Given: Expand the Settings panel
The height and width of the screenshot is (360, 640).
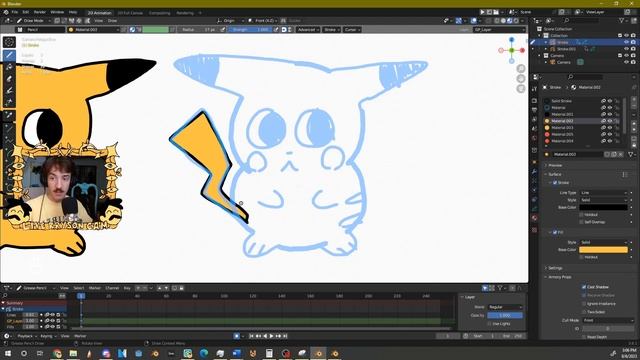Looking at the screenshot, I should coord(555,268).
